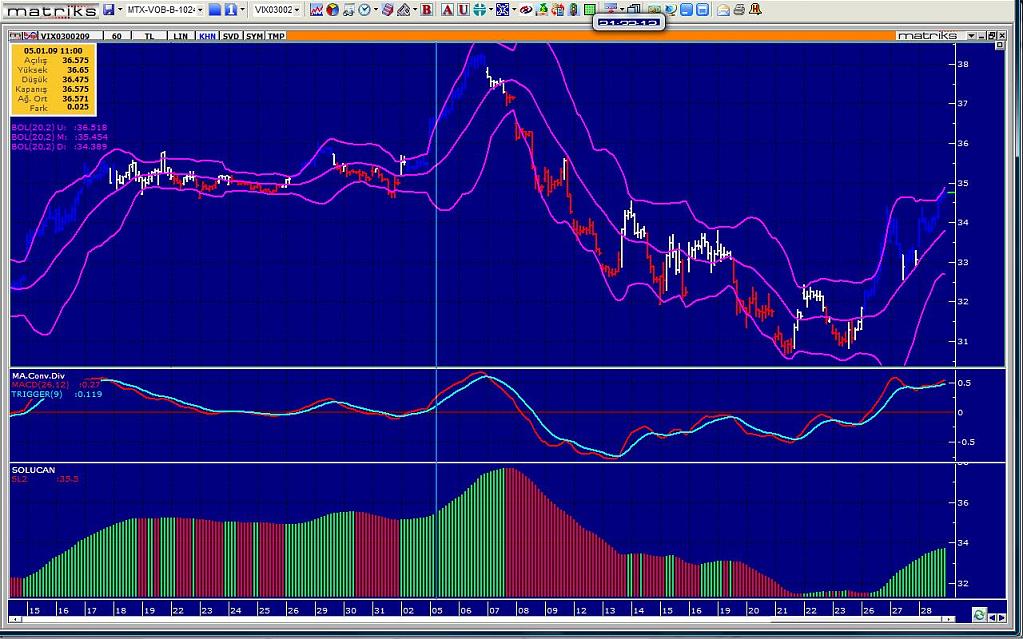Image resolution: width=1023 pixels, height=639 pixels.
Task: Click the save diskette icon
Action: (108, 10)
